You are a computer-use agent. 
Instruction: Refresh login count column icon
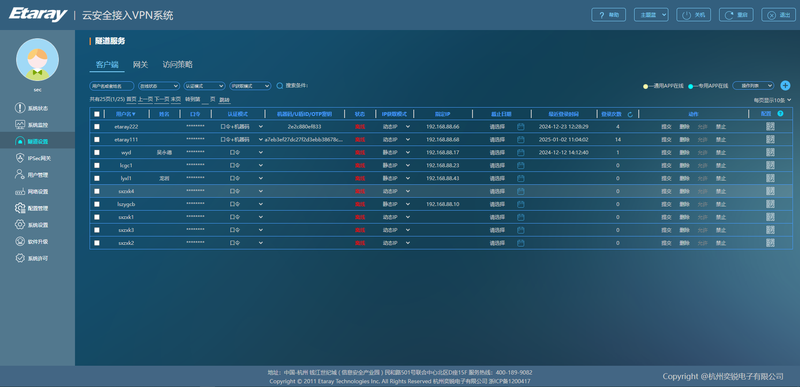point(630,114)
